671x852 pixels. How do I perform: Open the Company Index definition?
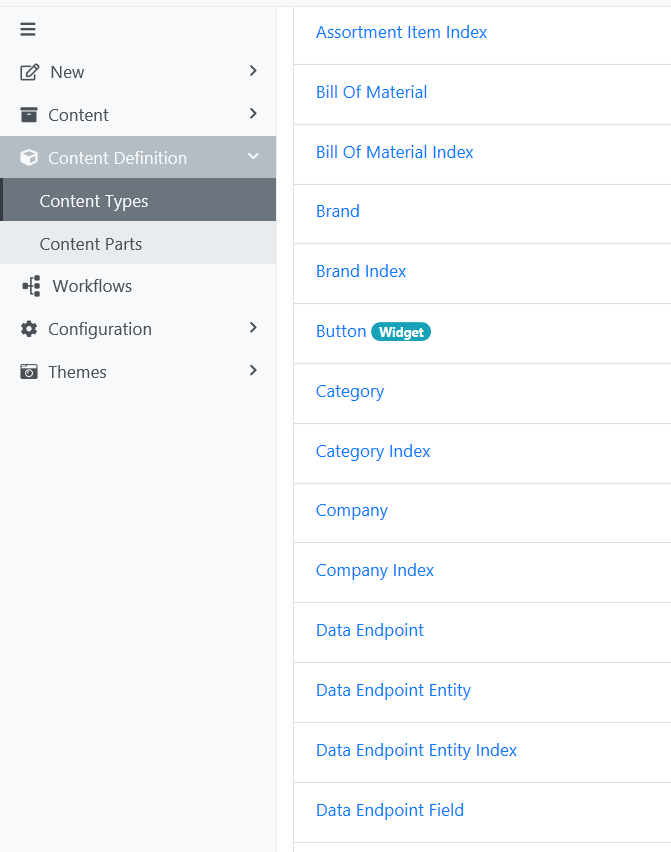(375, 570)
